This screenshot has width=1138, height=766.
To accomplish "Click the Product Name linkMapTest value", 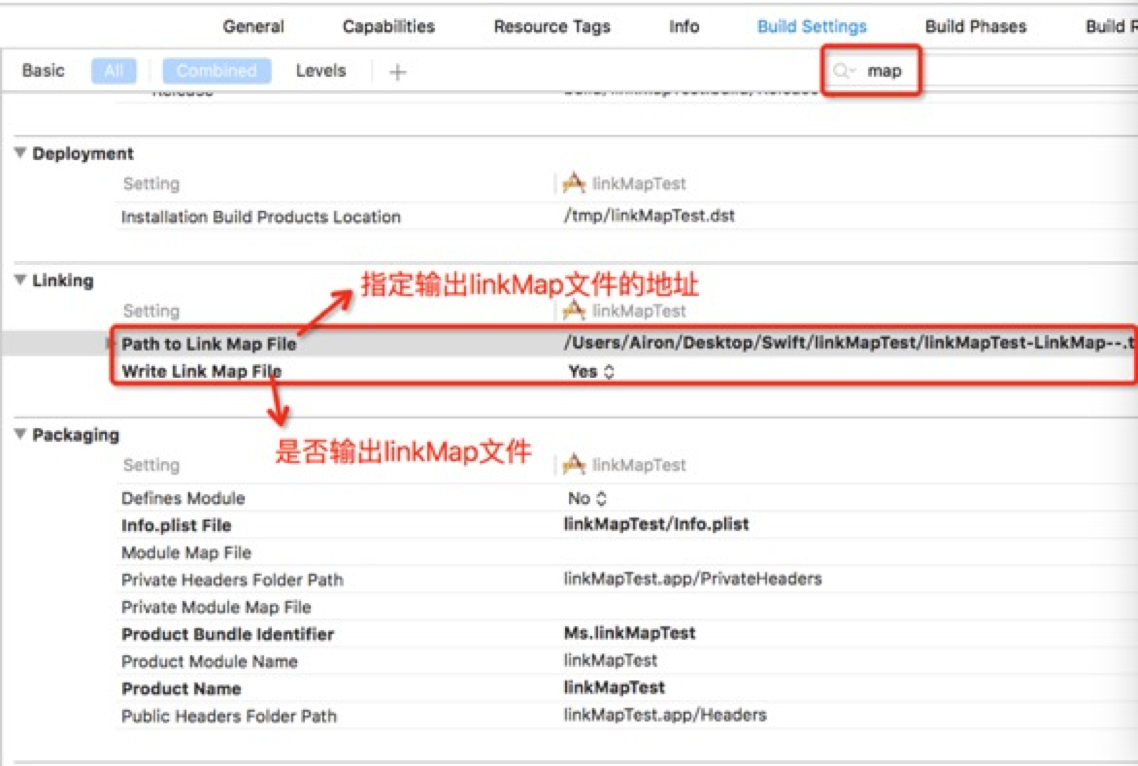I will [614, 688].
